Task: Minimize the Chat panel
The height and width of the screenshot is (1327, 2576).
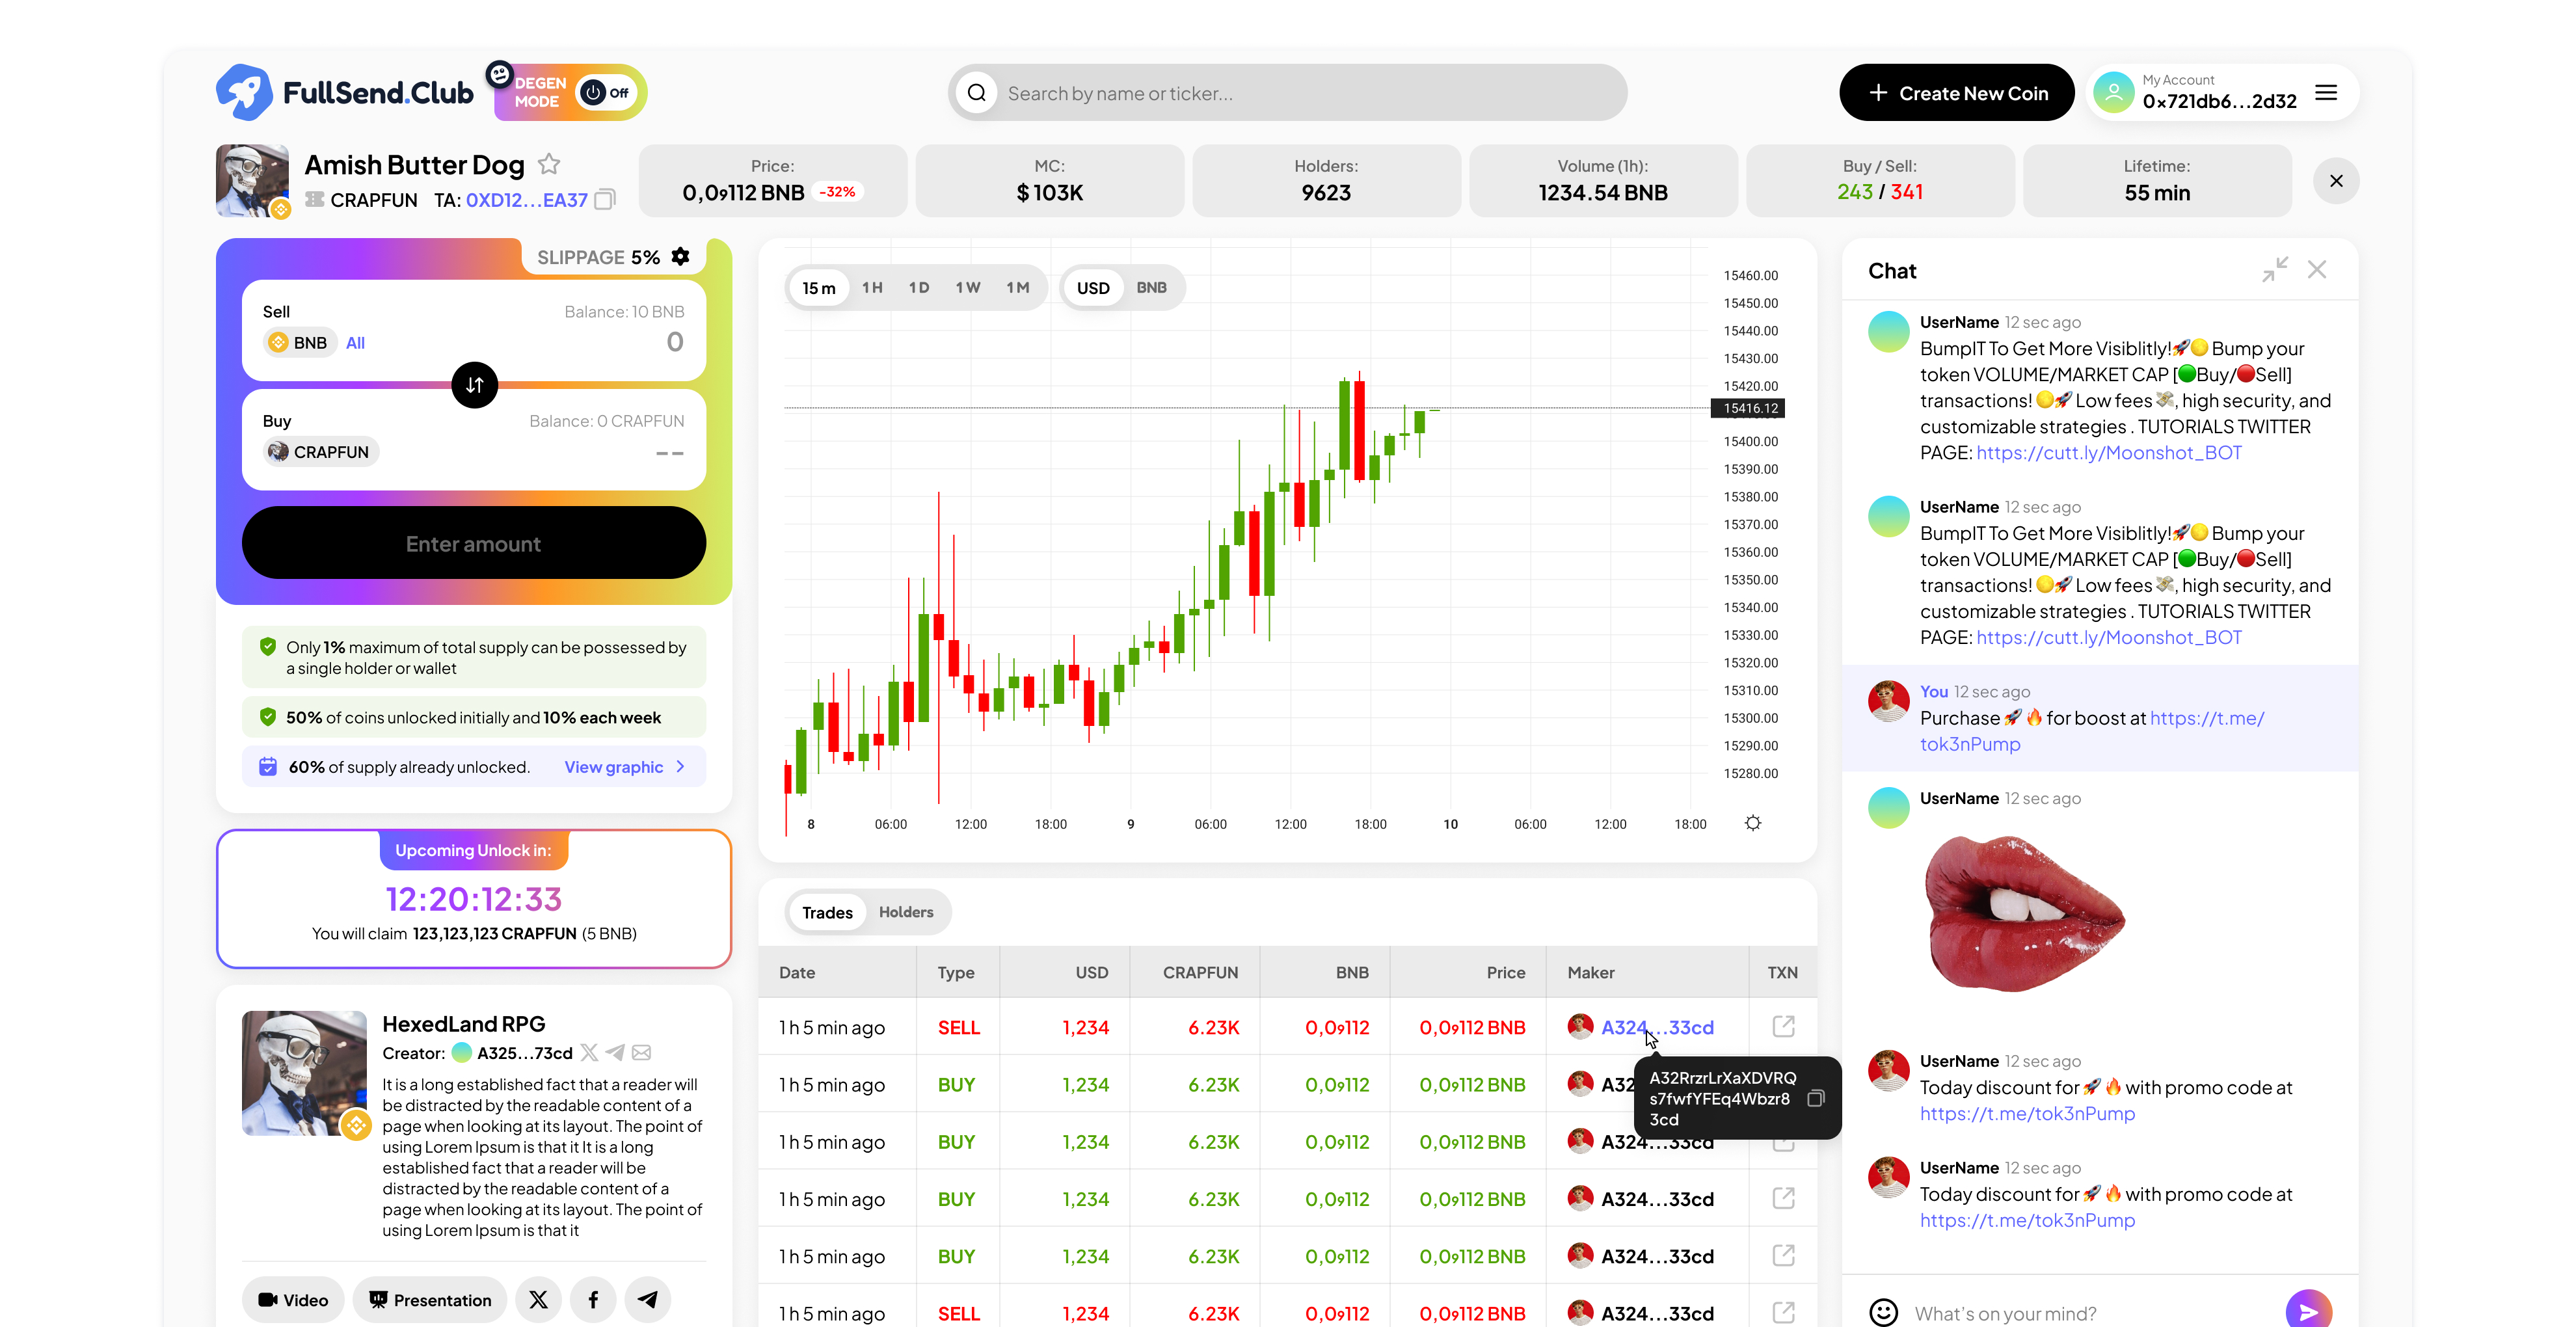Action: coord(2275,270)
